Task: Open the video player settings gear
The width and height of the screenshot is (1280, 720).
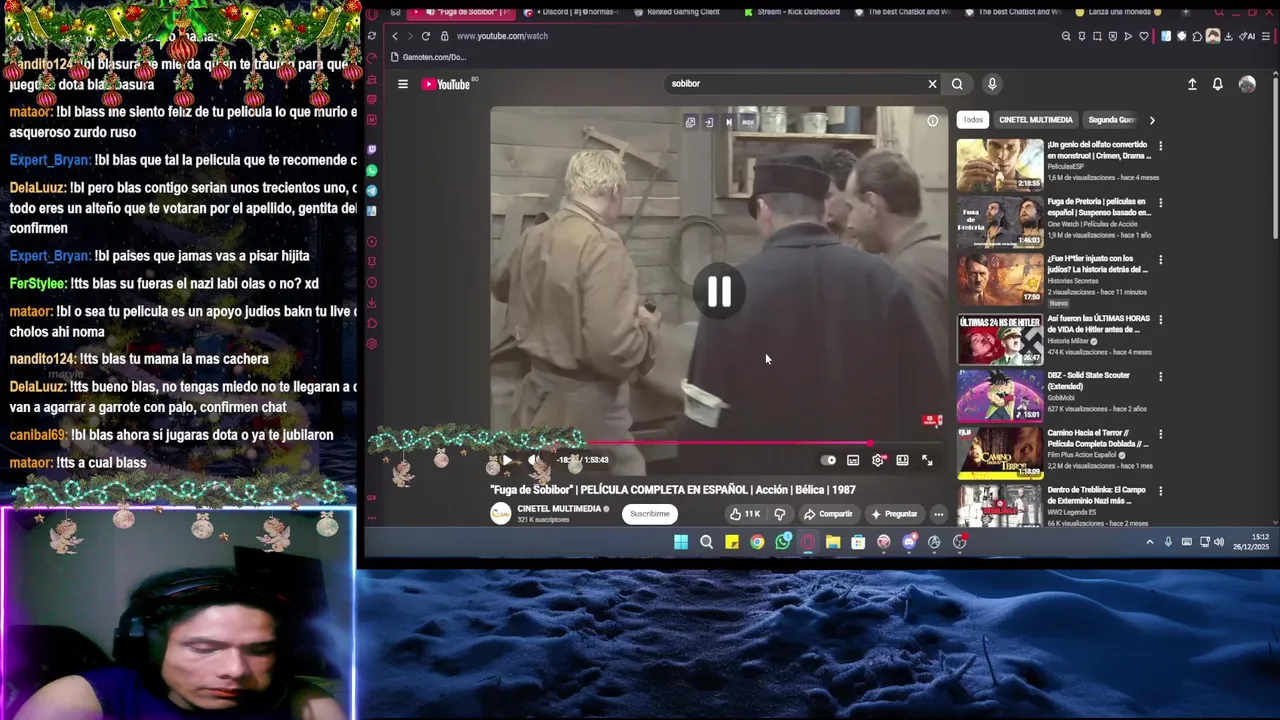Action: coord(878,460)
